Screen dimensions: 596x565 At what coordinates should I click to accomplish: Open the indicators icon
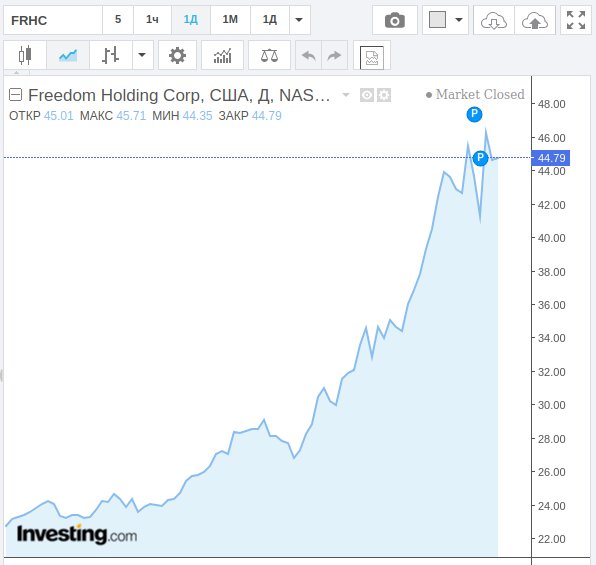[x=222, y=56]
